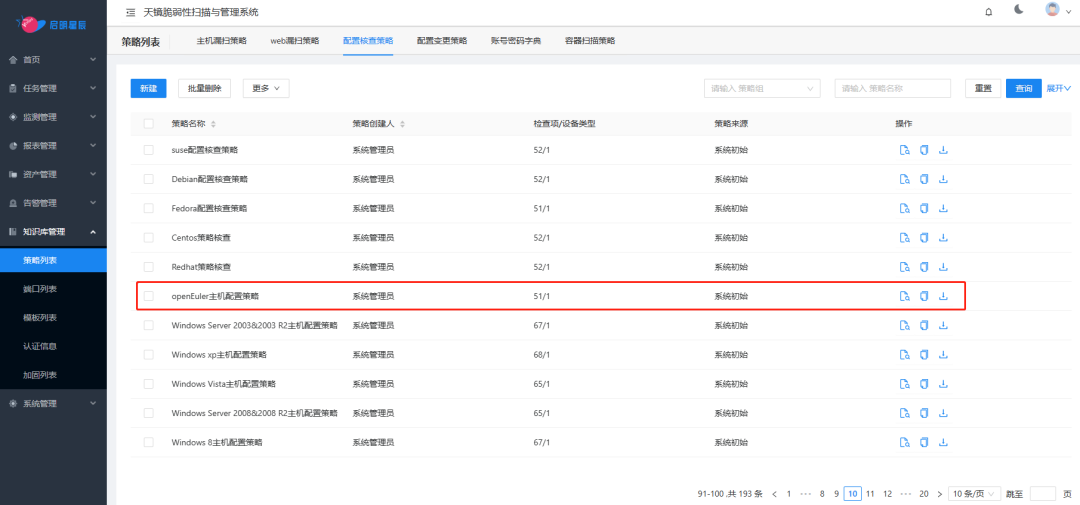
Task: Download the openEuler主机配置策略 policy
Action: tap(943, 296)
